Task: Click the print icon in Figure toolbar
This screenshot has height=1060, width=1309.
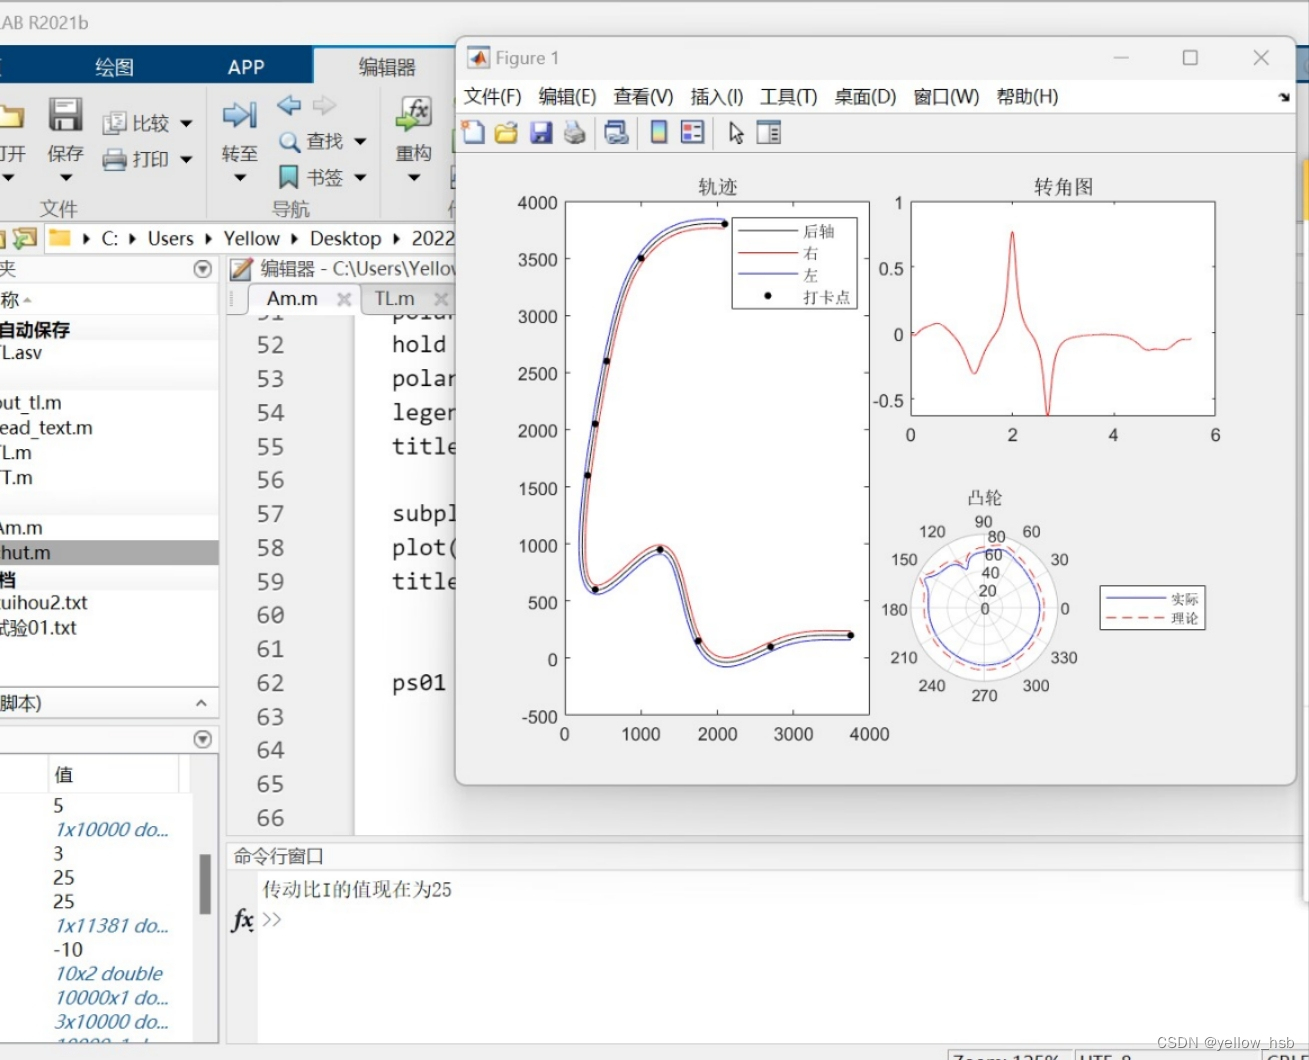Action: click(574, 132)
